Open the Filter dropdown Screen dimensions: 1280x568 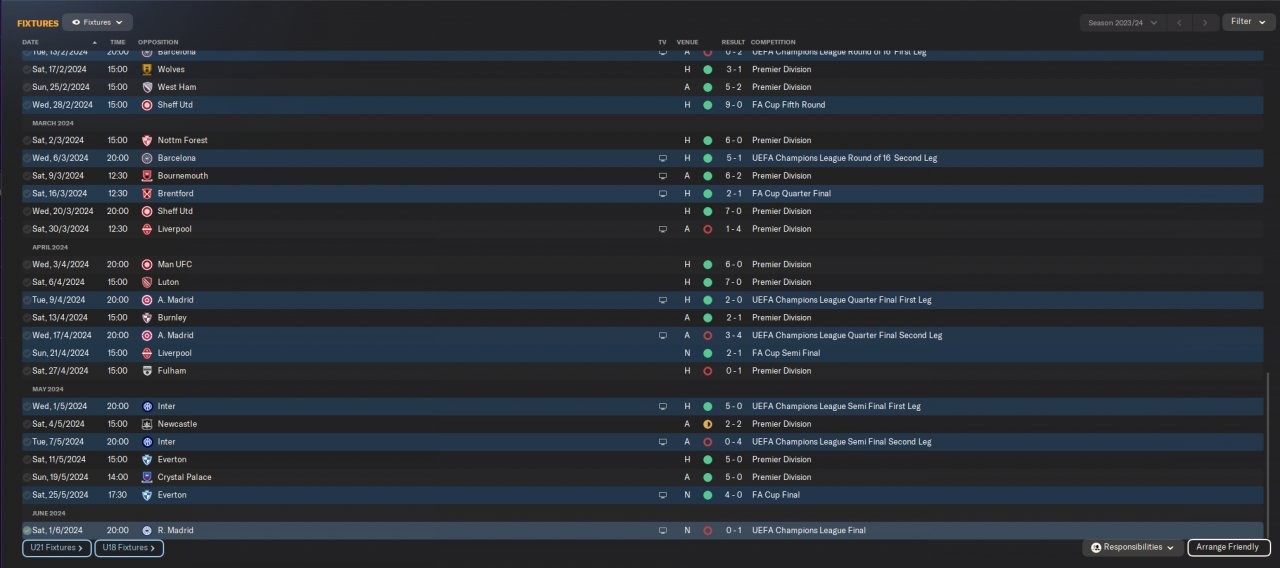pyautogui.click(x=1248, y=22)
